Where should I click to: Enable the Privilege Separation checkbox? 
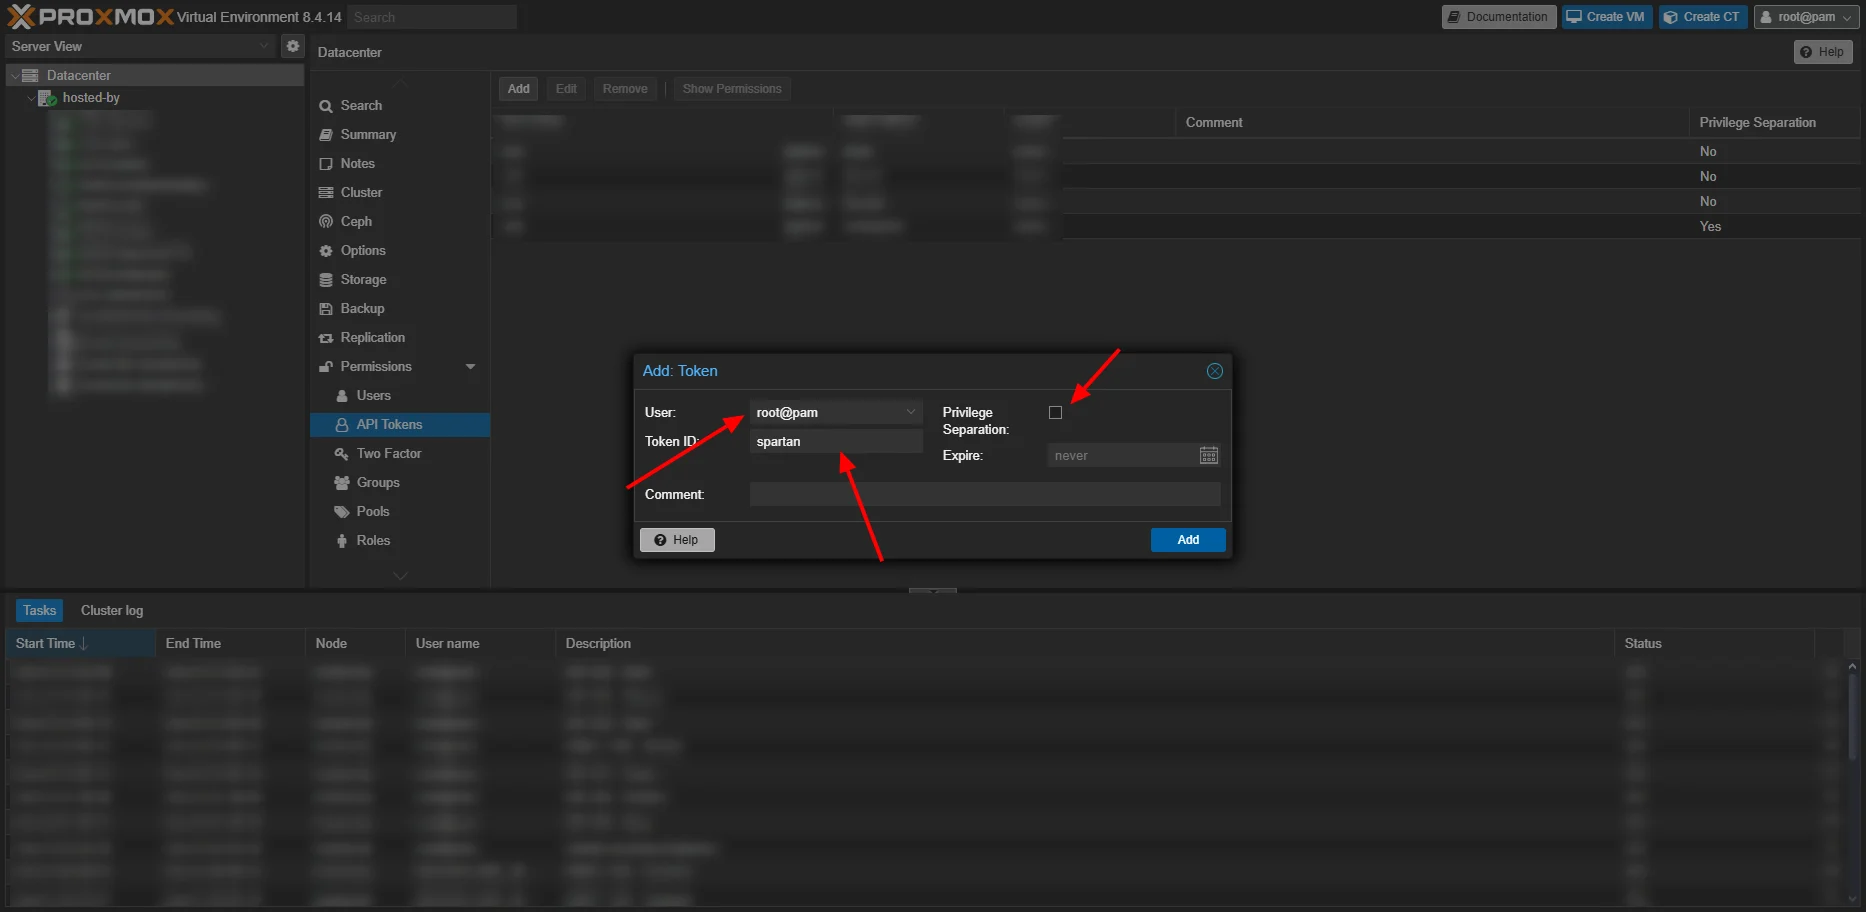coord(1055,413)
